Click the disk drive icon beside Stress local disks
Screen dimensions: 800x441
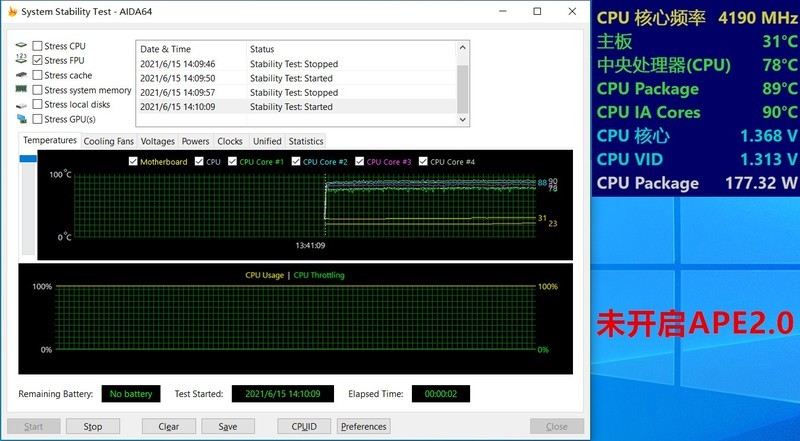[21, 105]
